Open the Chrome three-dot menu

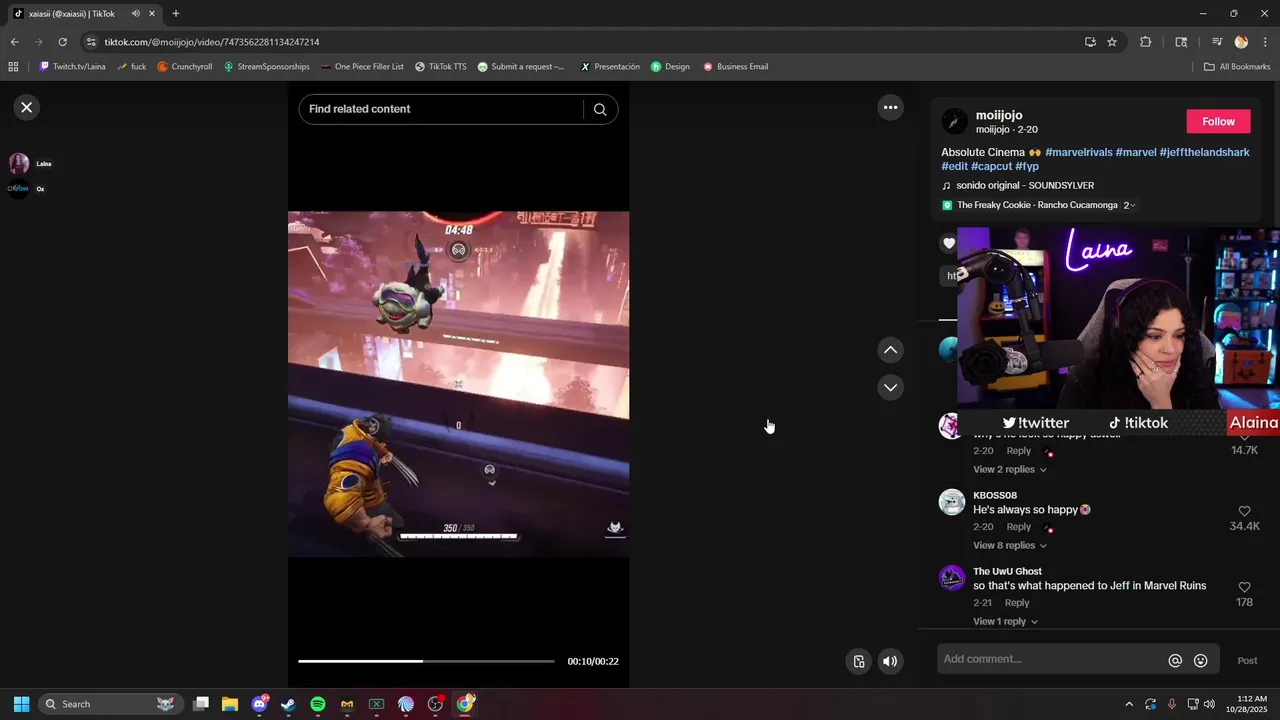pos(1265,42)
